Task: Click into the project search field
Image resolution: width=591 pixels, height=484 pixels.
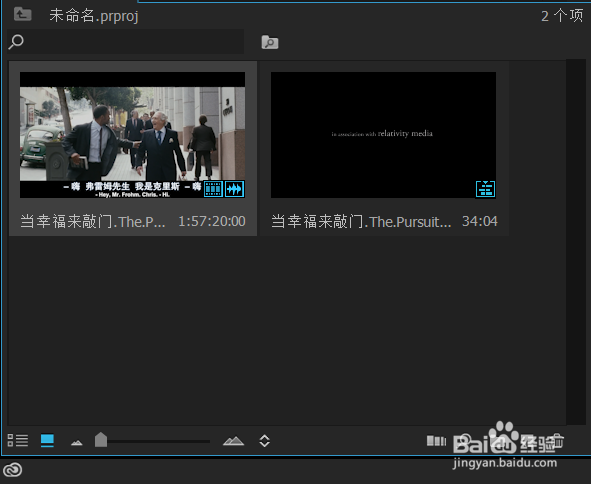Action: (x=126, y=41)
